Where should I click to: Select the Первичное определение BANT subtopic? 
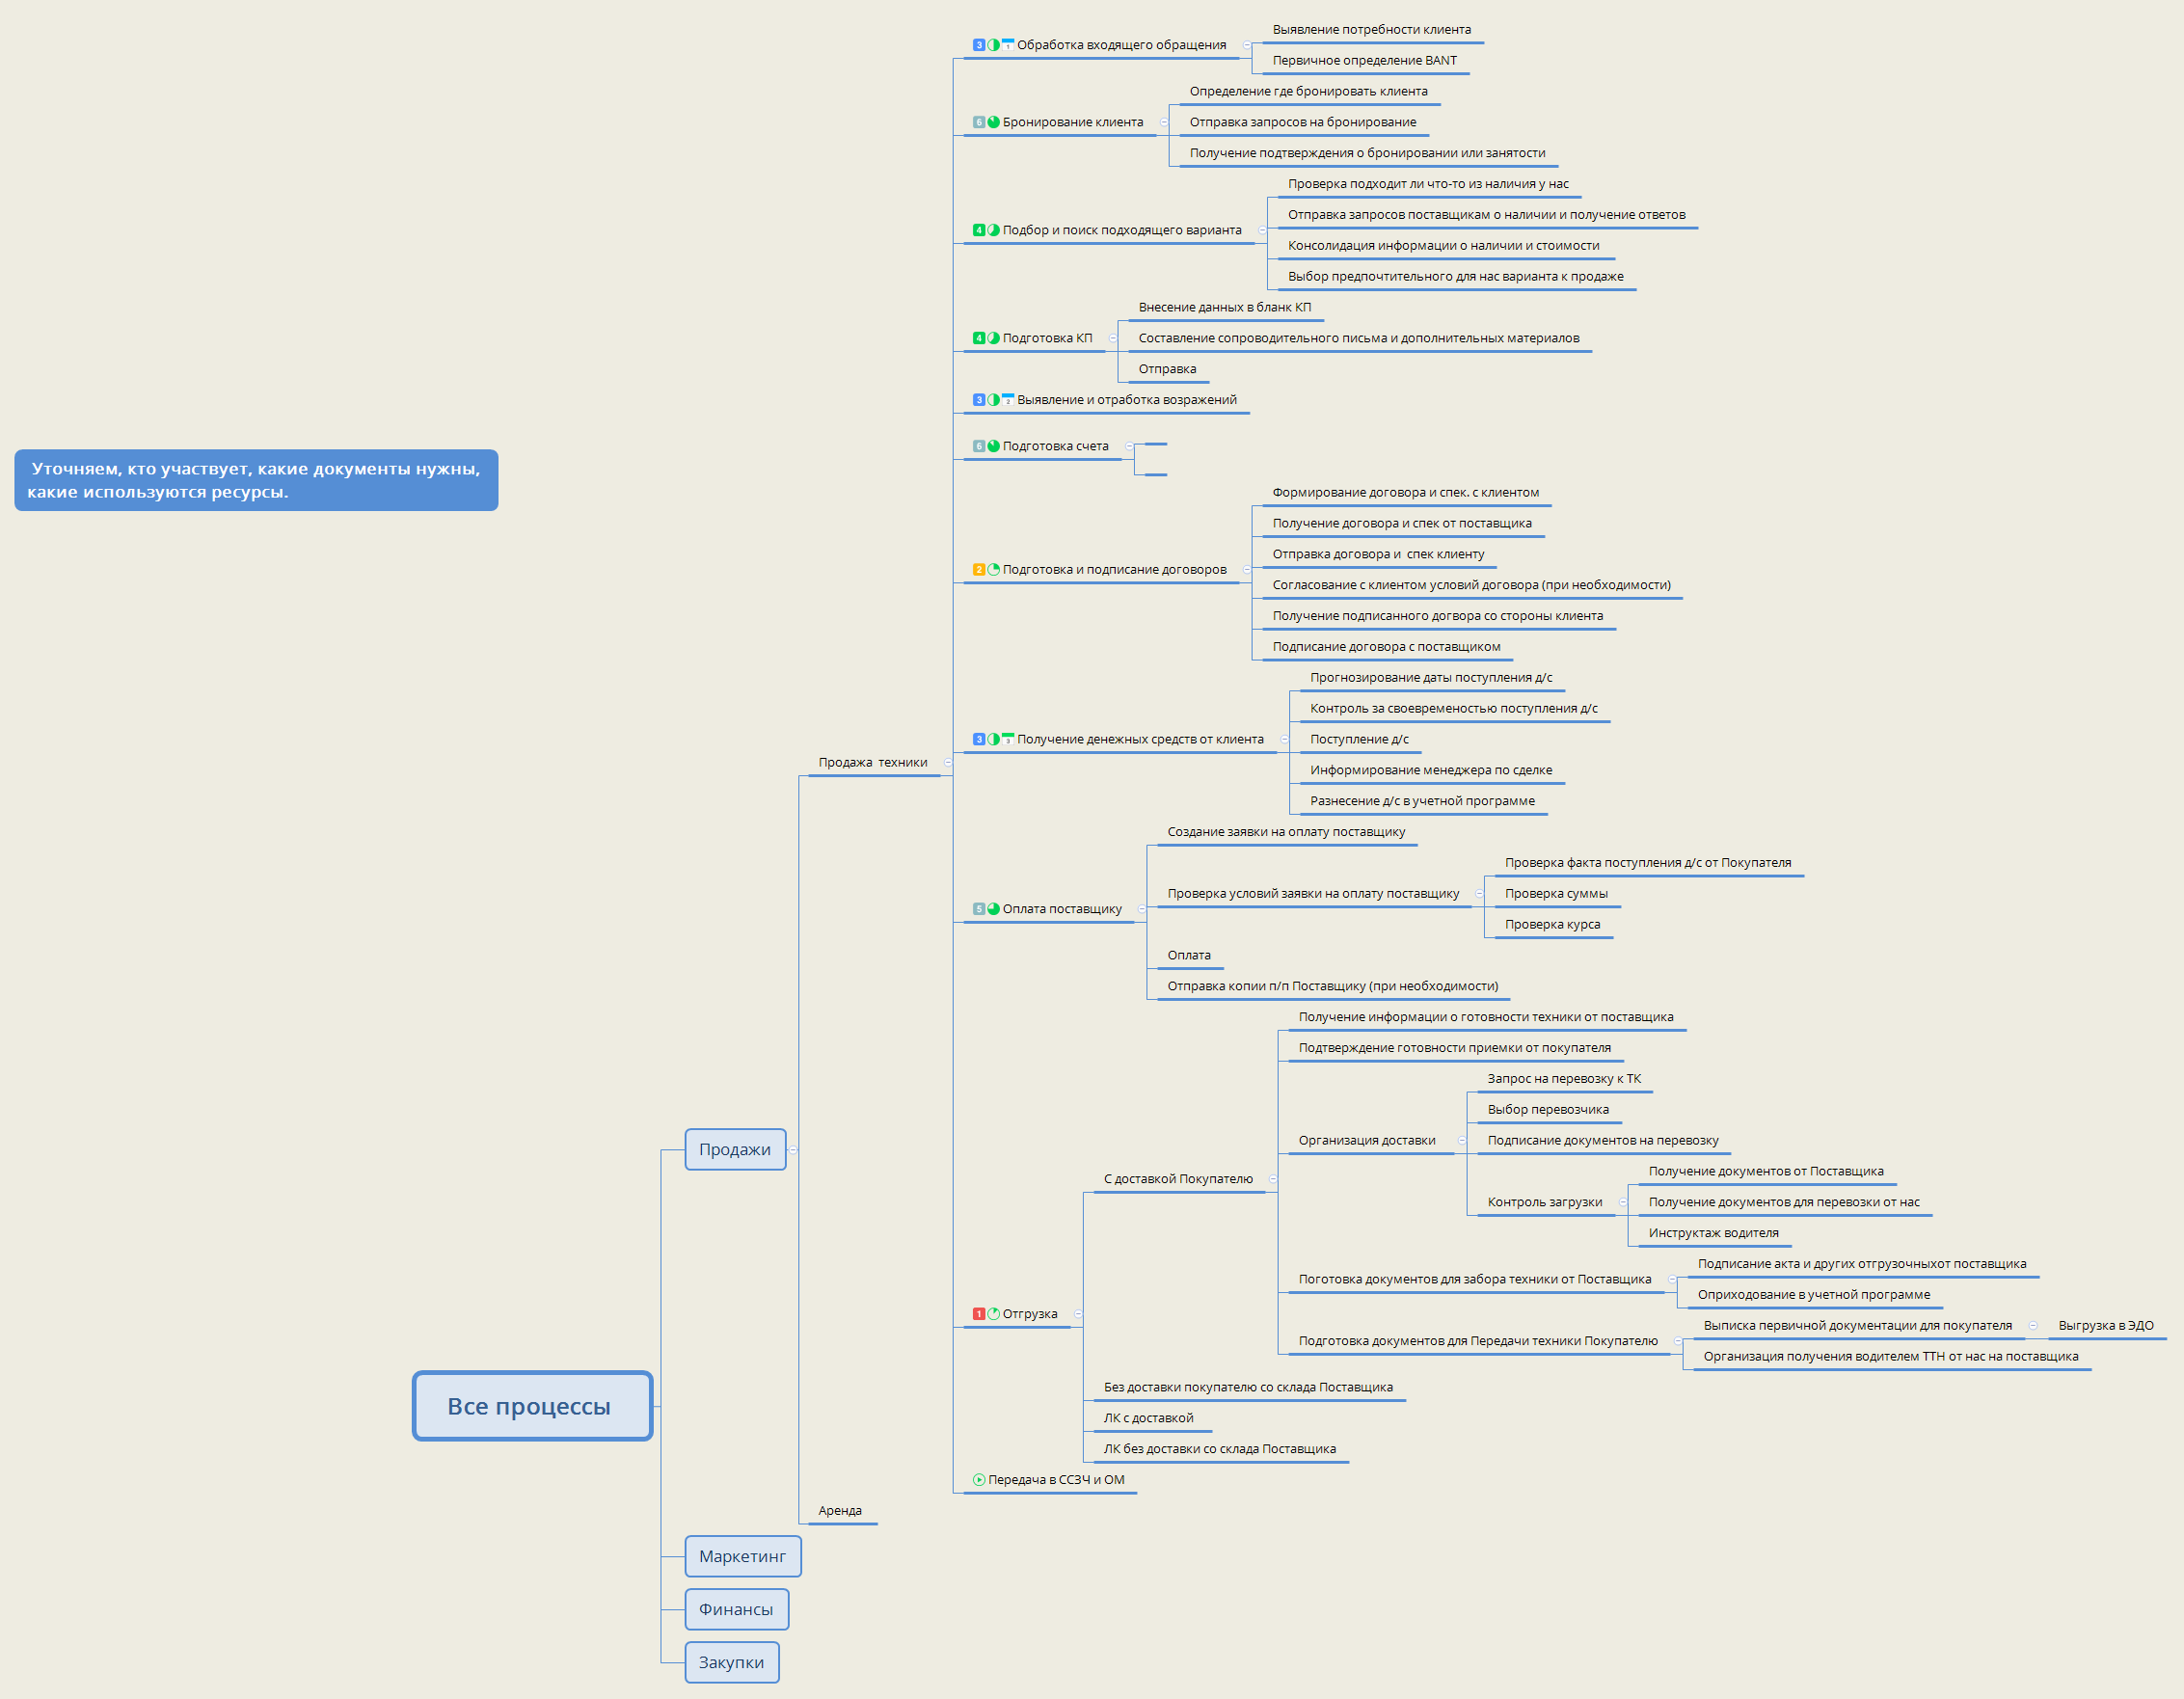[1364, 61]
